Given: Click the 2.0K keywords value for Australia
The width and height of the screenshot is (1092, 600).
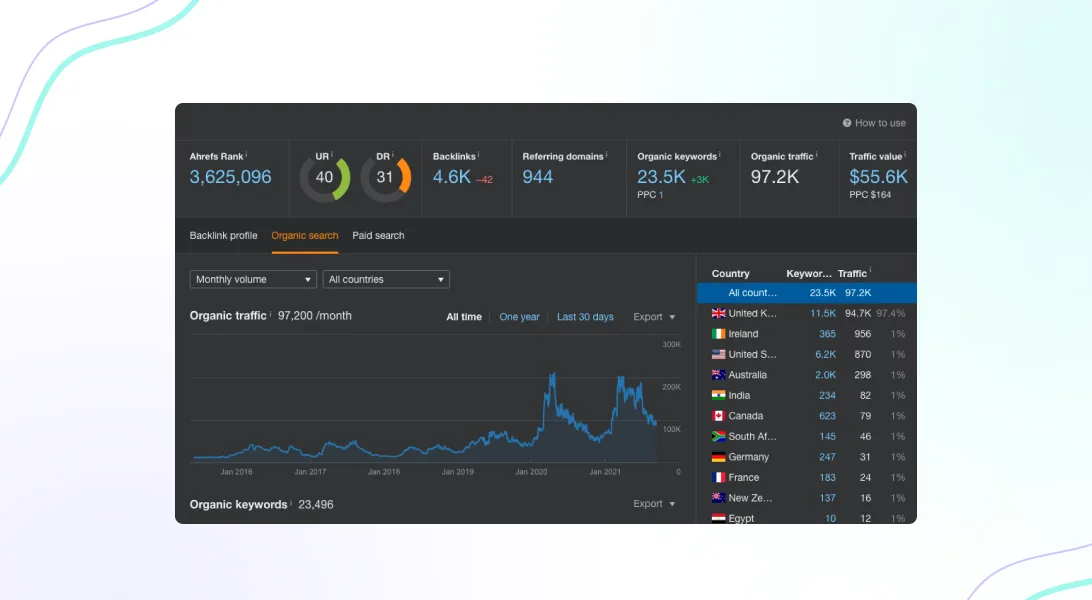Looking at the screenshot, I should (x=825, y=375).
